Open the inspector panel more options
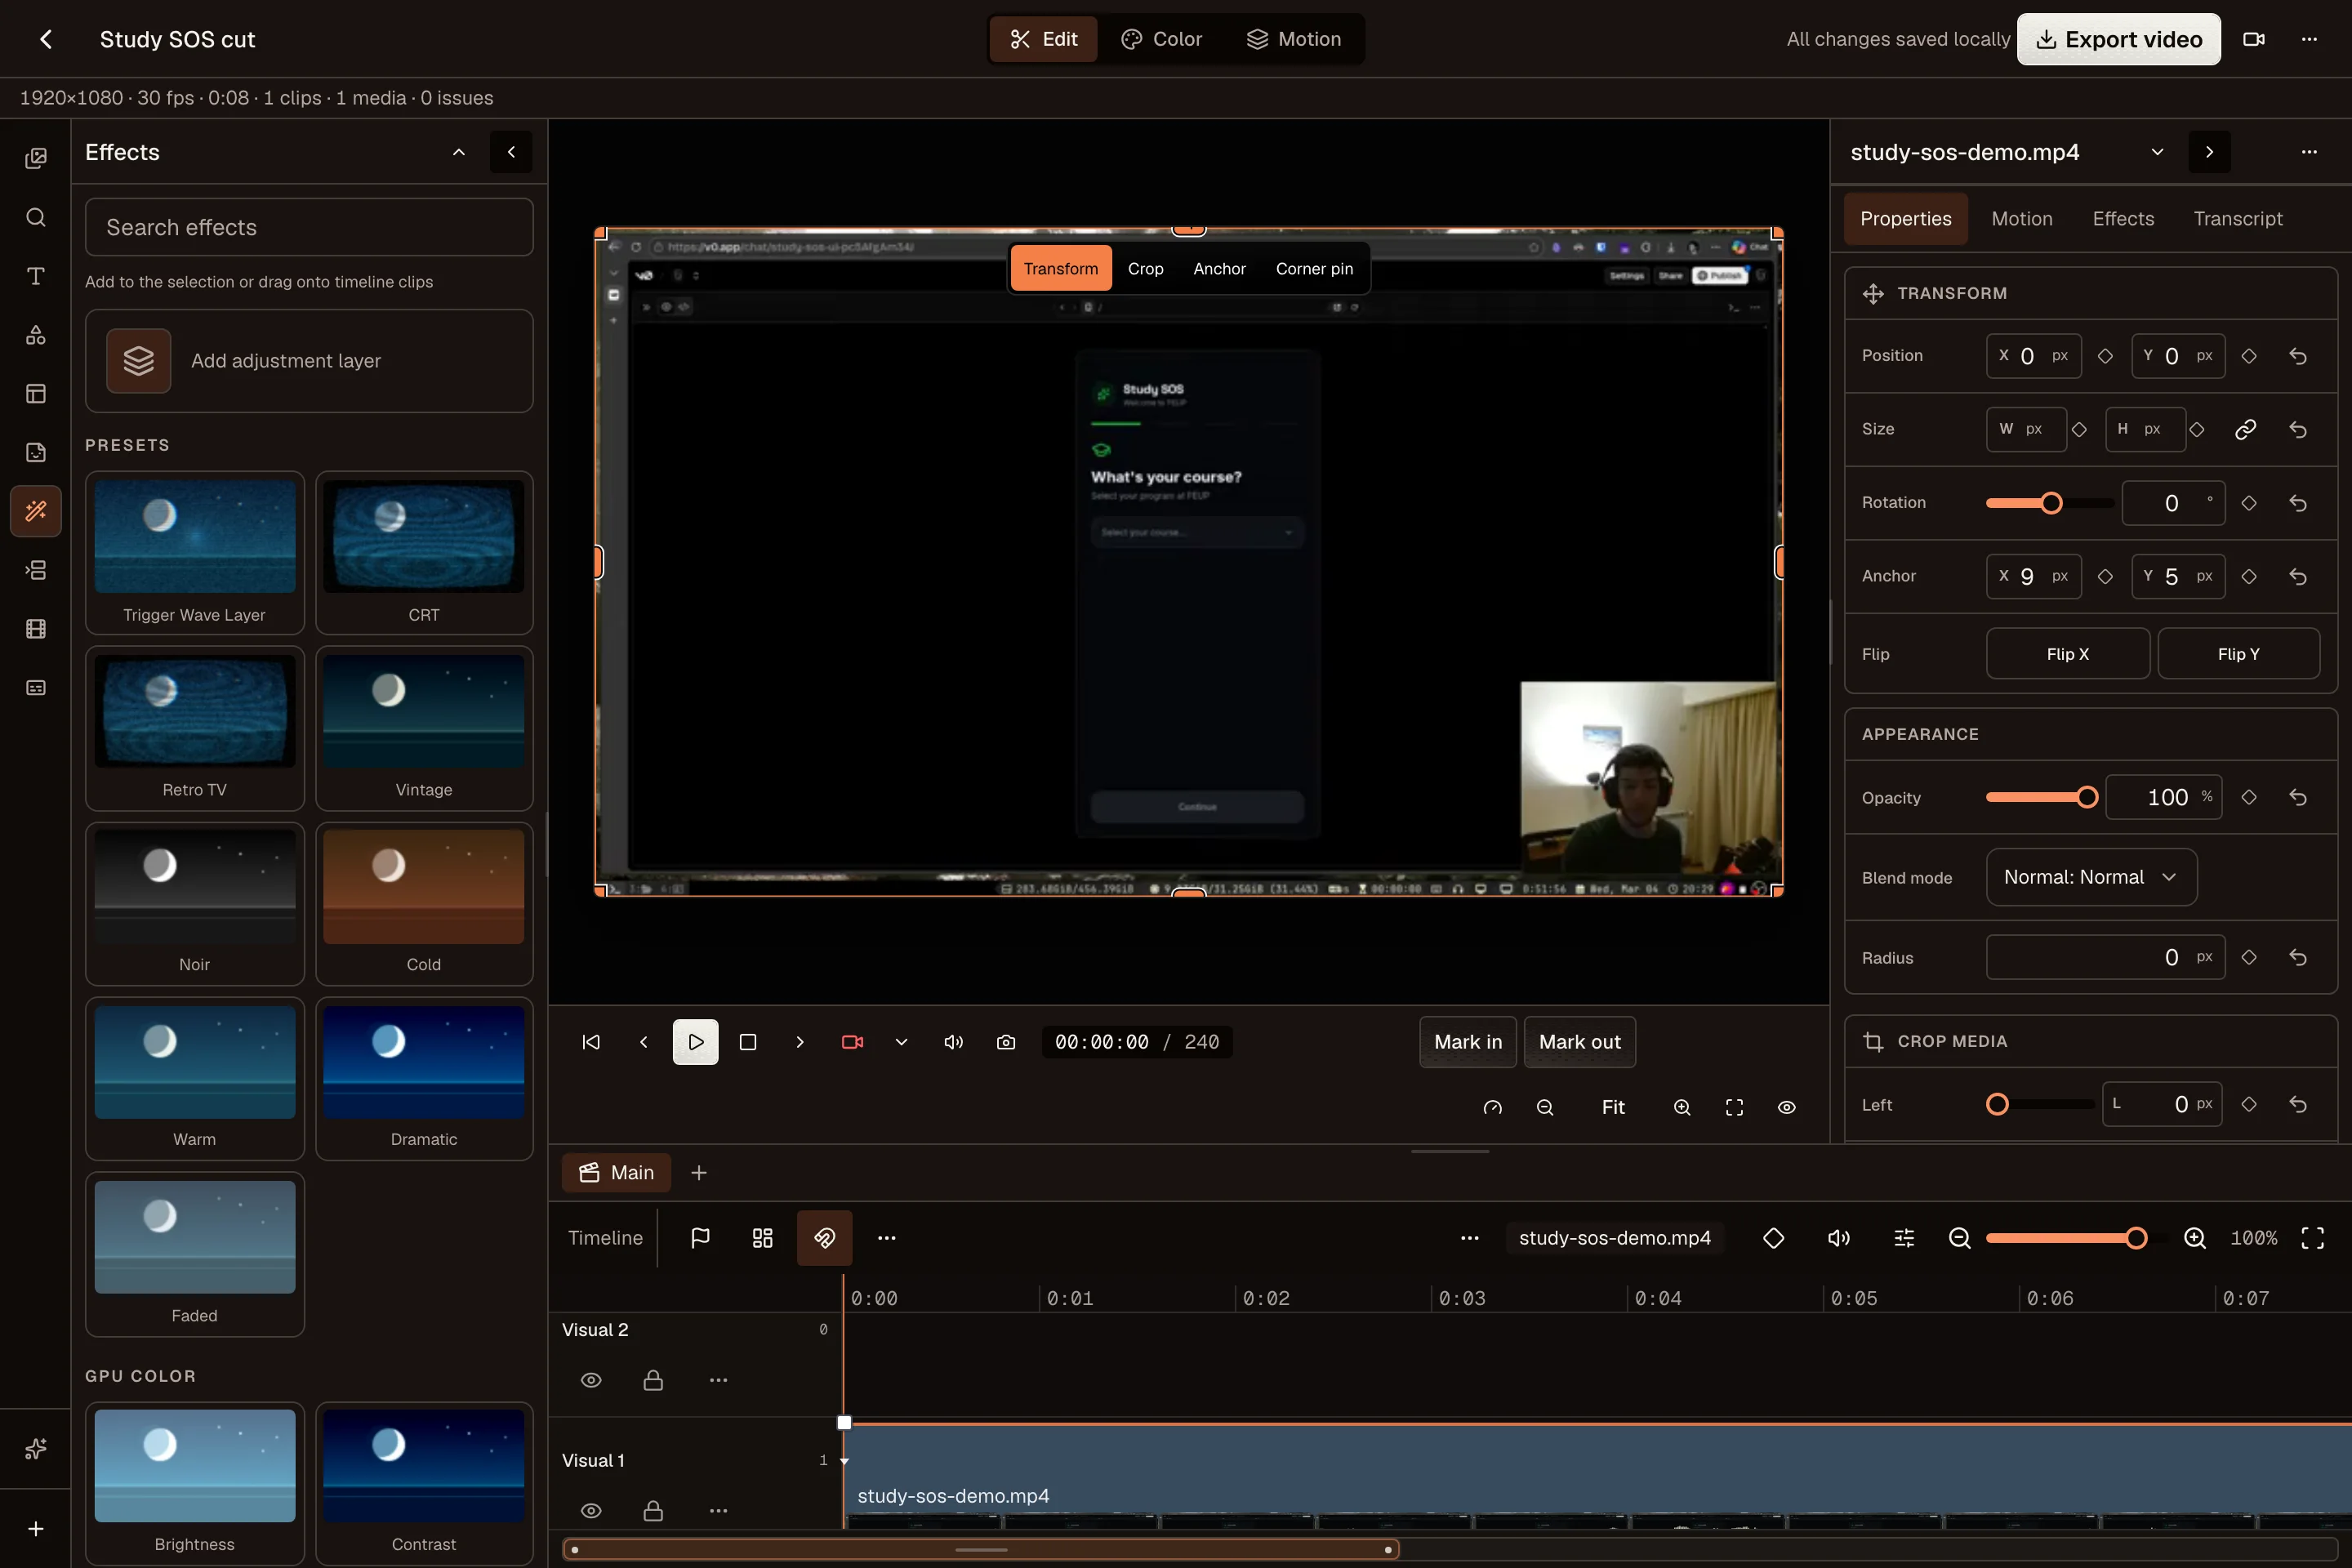Viewport: 2352px width, 1568px height. pyautogui.click(x=2309, y=152)
